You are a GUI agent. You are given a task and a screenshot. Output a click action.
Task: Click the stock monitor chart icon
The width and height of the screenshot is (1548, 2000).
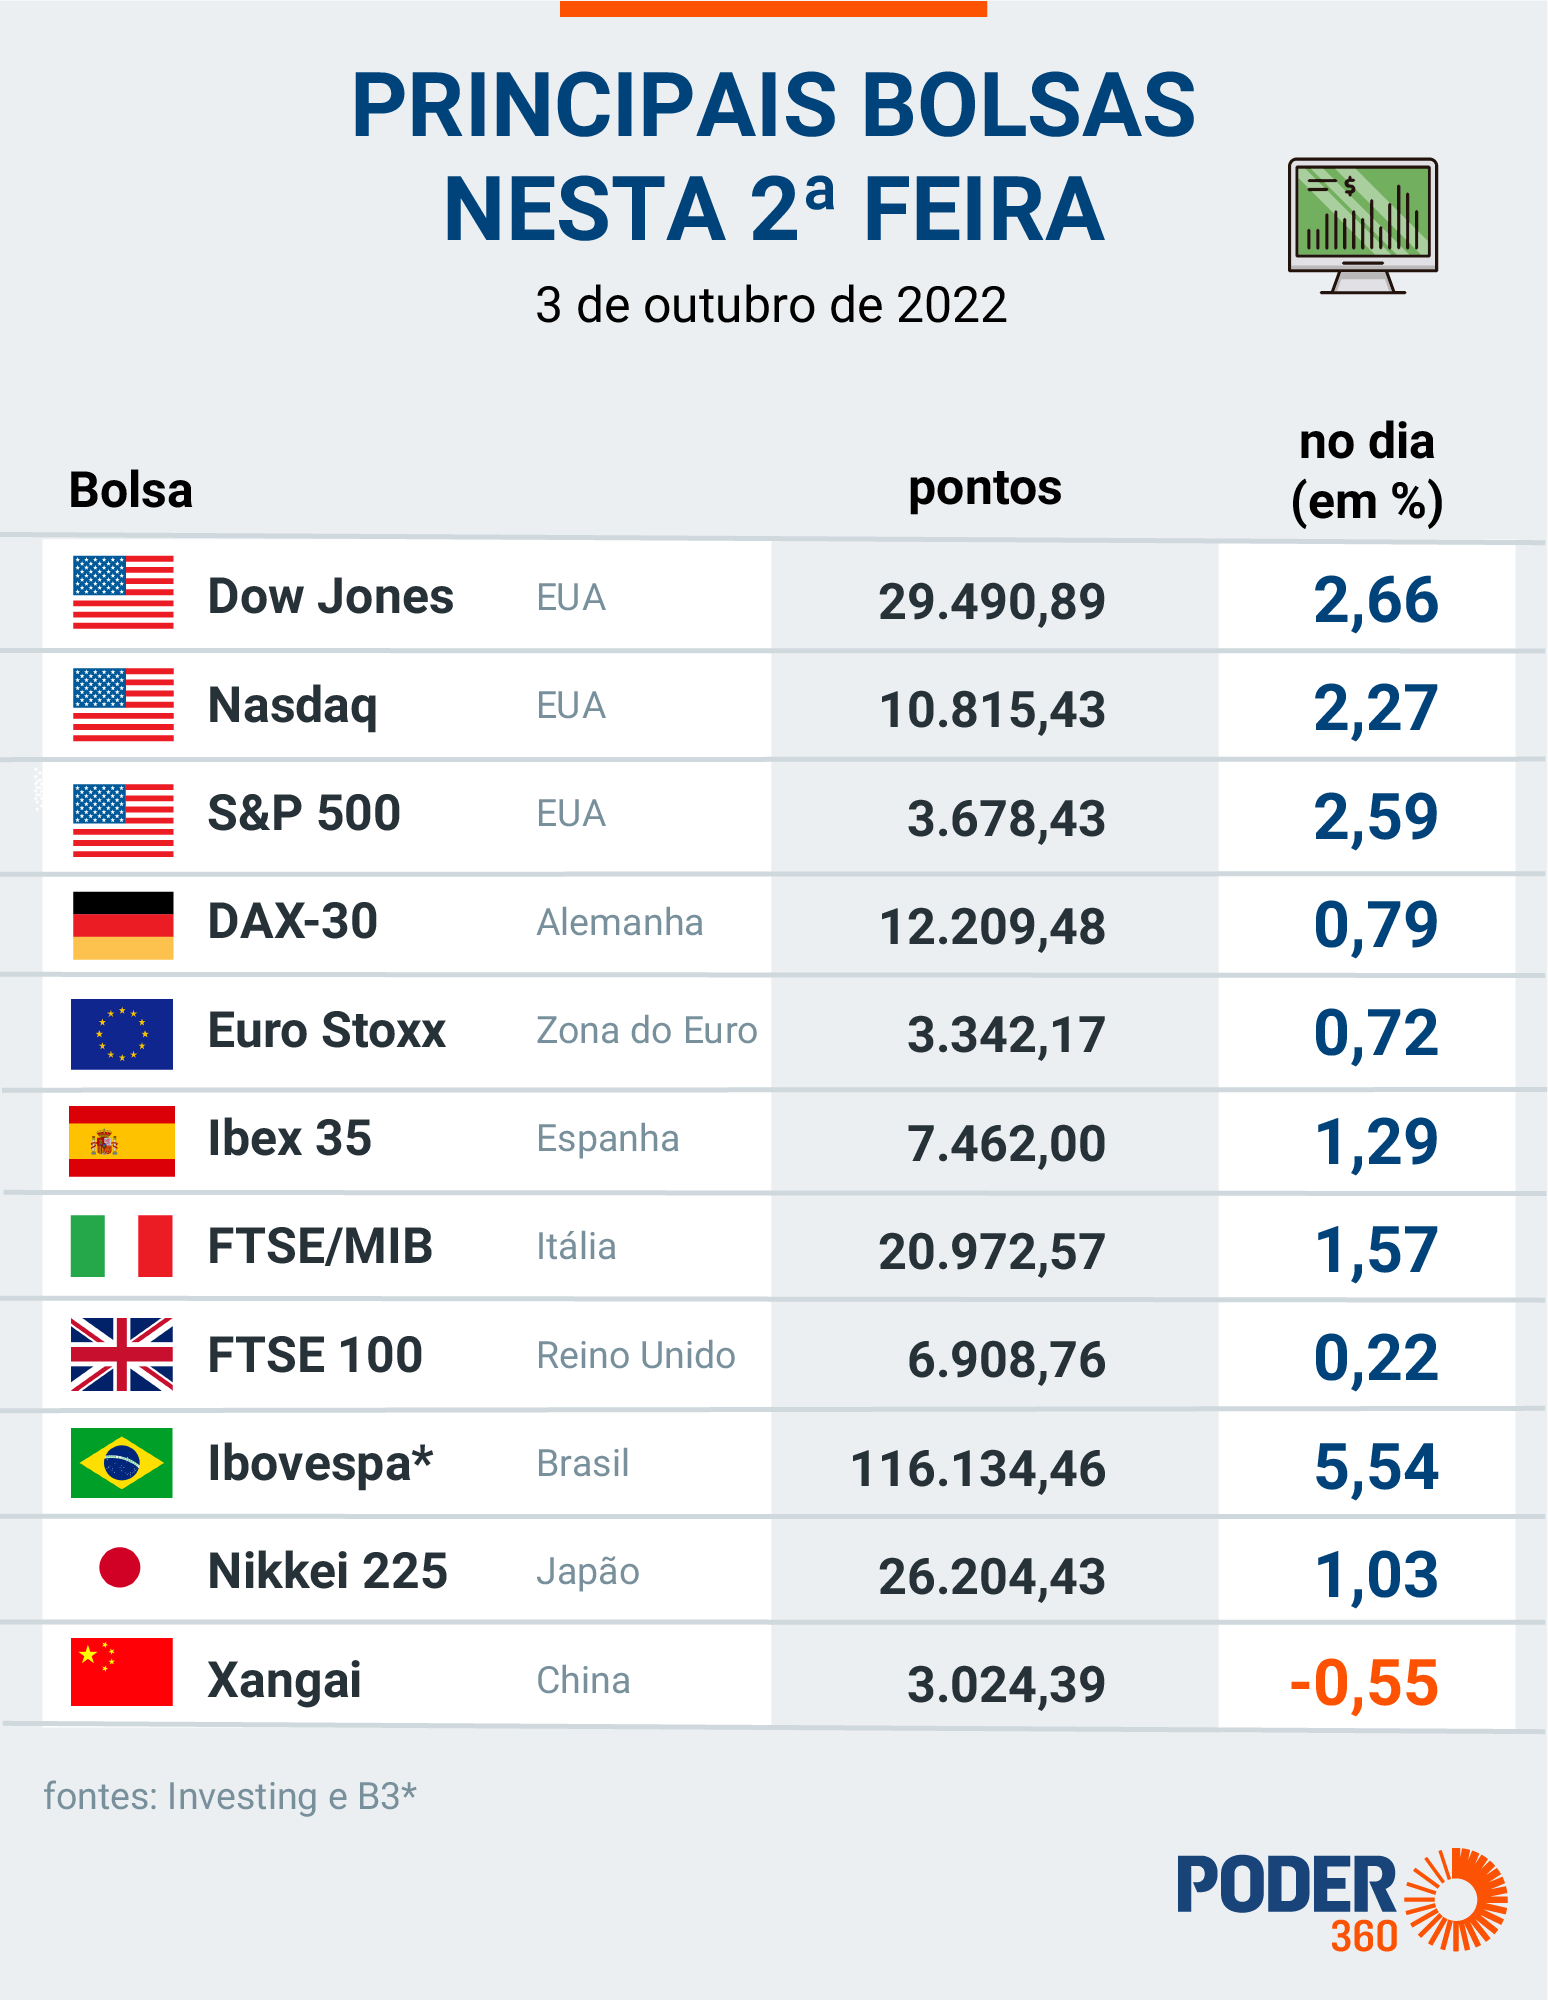click(1362, 225)
